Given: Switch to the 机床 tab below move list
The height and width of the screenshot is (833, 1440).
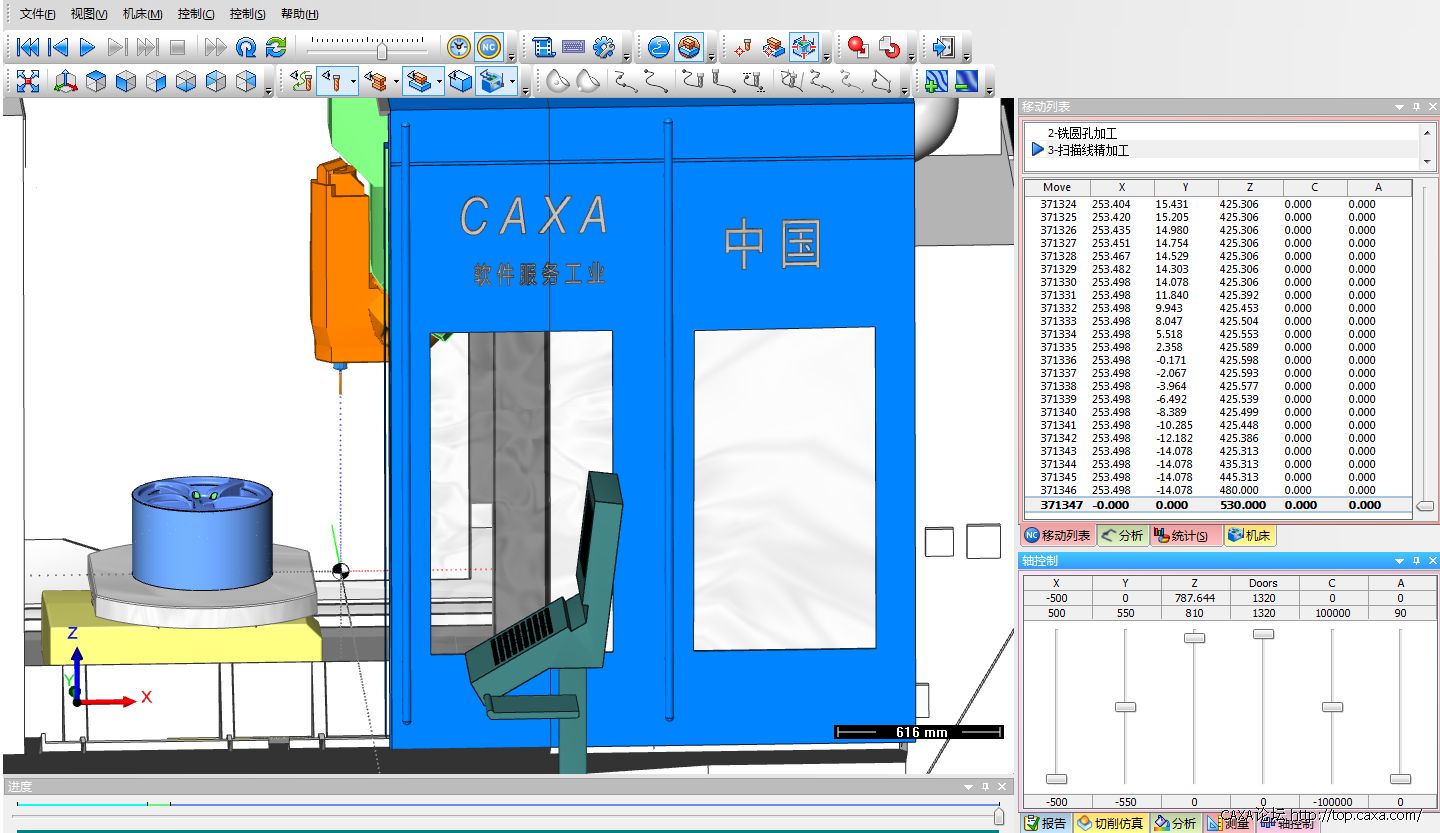Looking at the screenshot, I should 1249,536.
